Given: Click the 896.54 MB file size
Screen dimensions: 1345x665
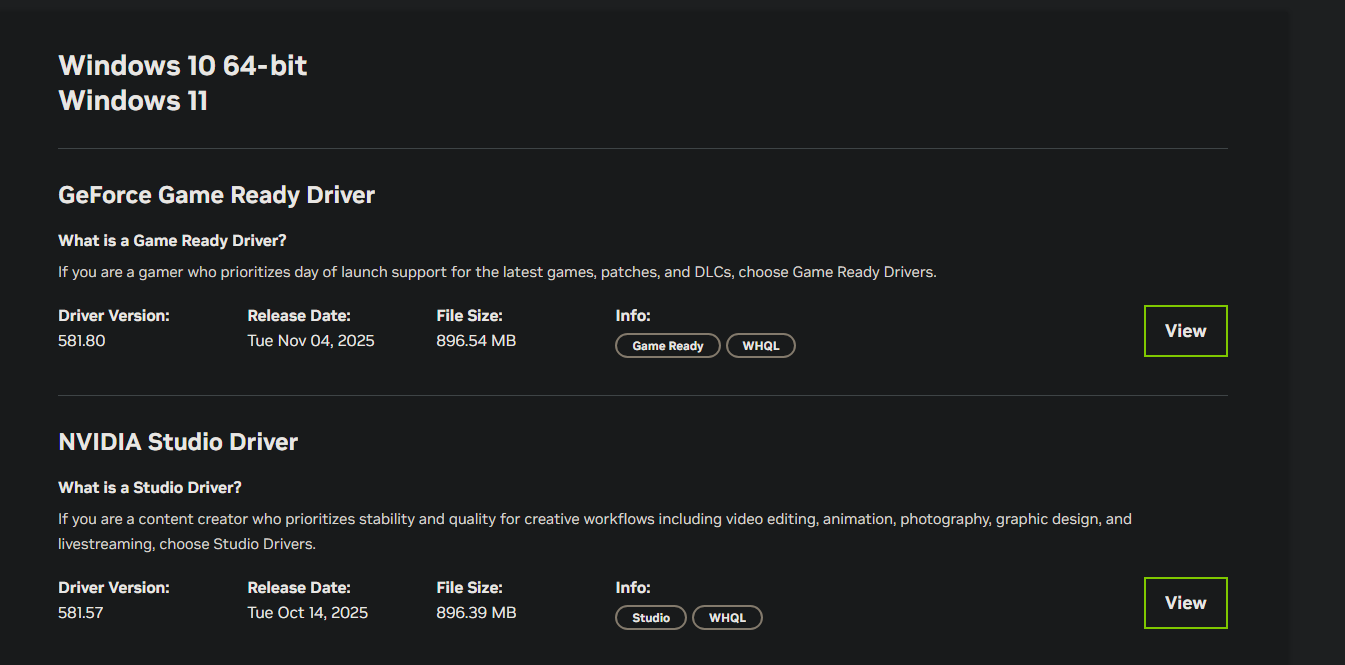Looking at the screenshot, I should coord(476,341).
